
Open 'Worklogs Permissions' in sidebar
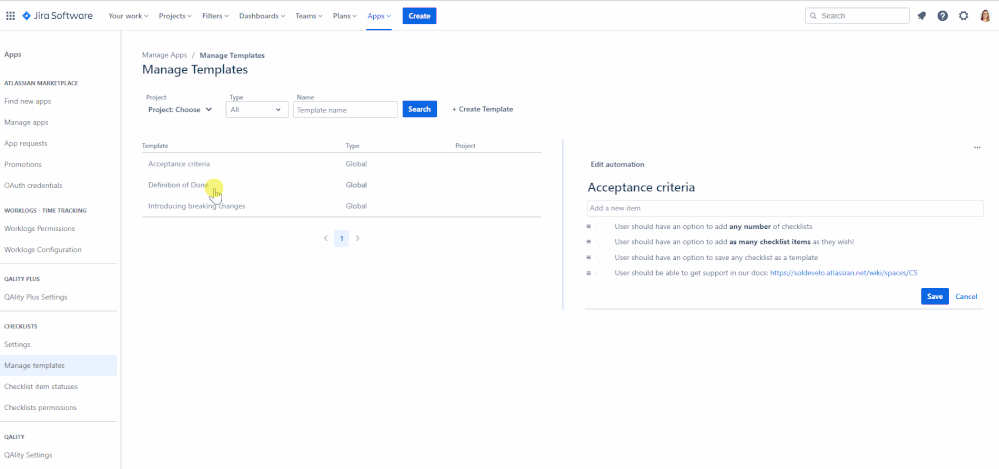coord(40,228)
